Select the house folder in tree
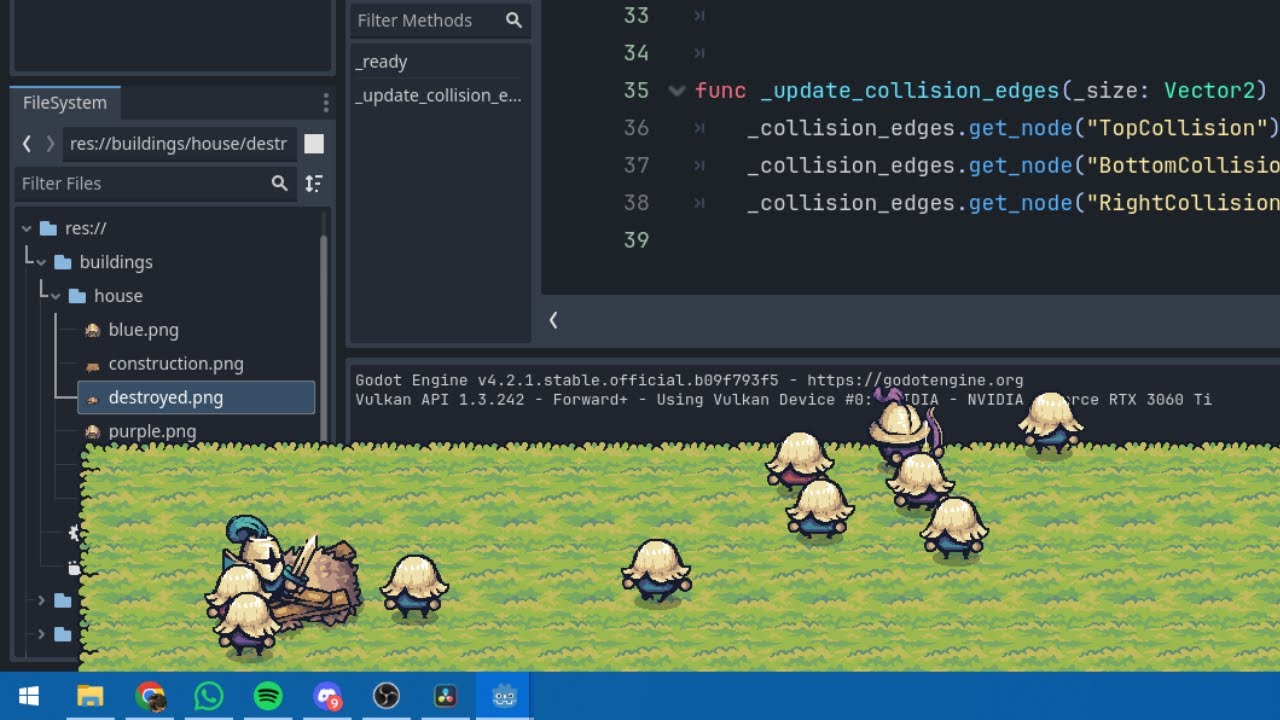Screen dimensions: 1280x720 click(x=118, y=296)
